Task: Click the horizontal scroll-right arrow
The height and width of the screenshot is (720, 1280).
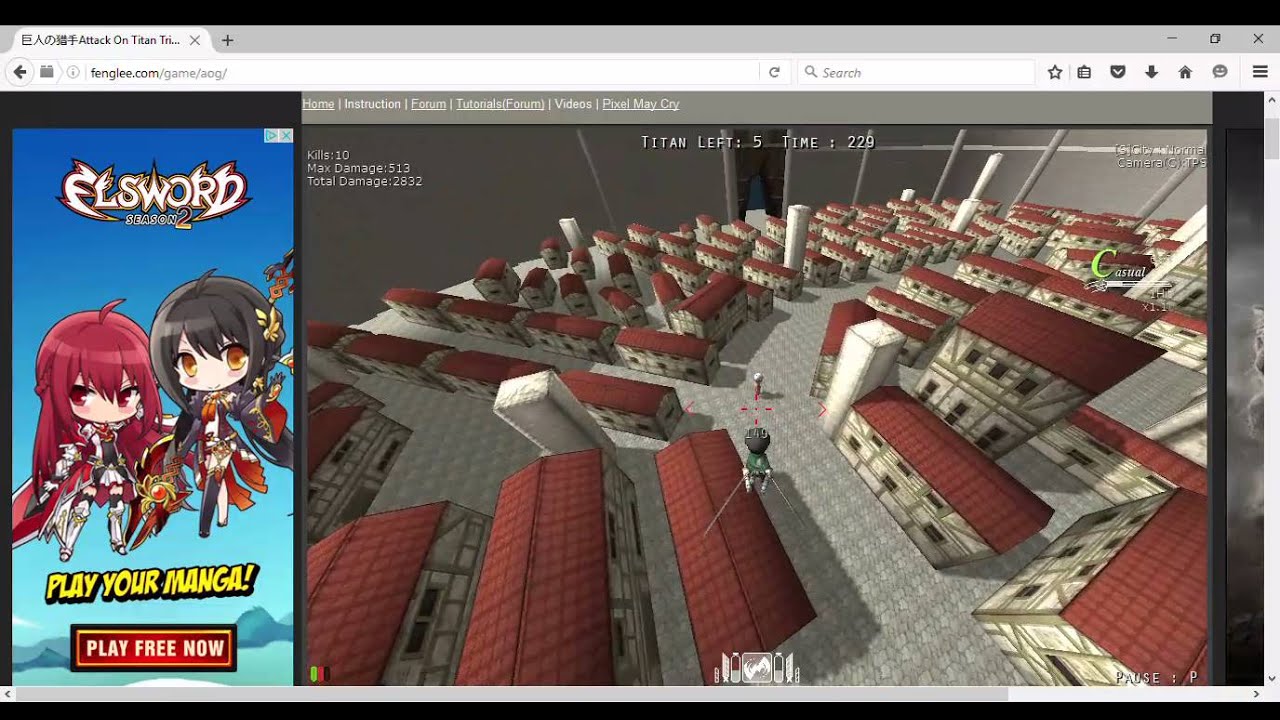Action: point(1256,693)
